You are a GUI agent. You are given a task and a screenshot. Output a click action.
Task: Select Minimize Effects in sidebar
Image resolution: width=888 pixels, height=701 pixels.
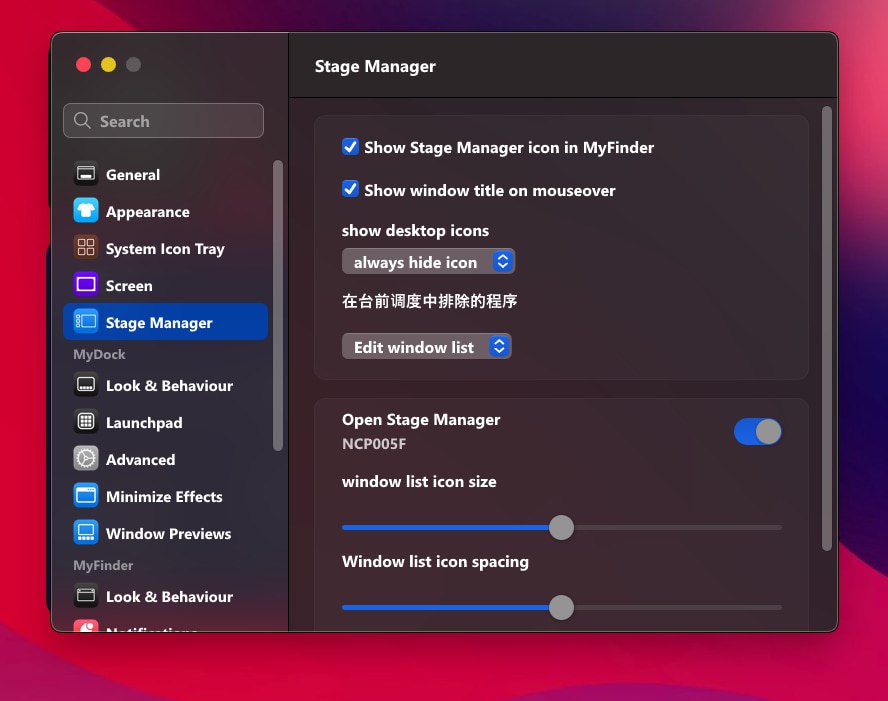164,496
